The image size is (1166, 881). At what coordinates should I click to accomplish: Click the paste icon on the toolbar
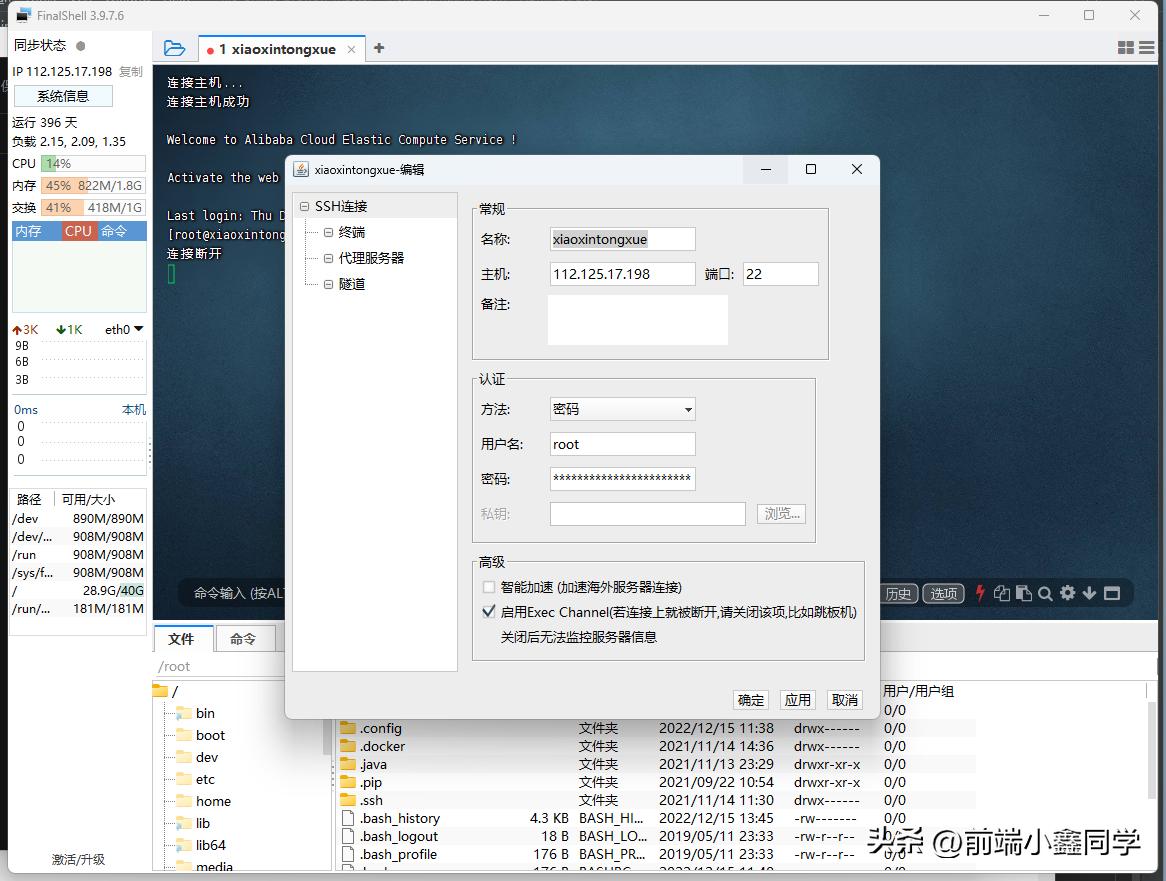(x=1025, y=593)
